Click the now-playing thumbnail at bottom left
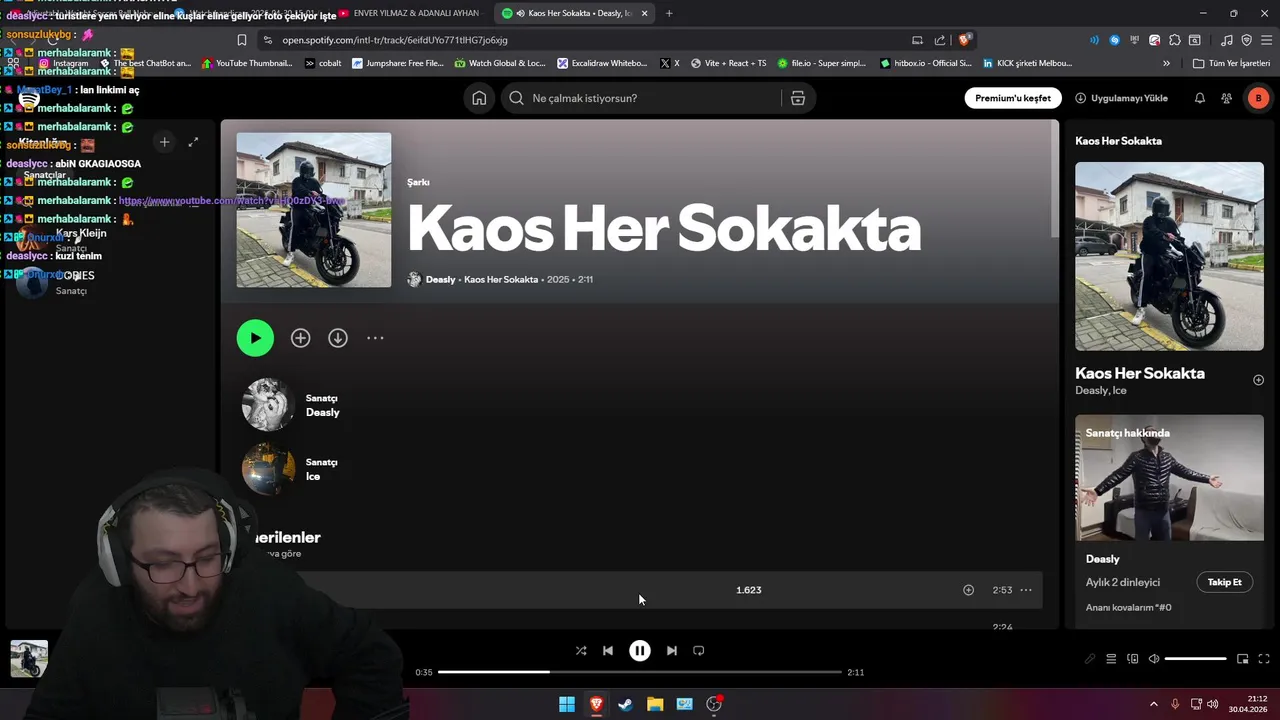This screenshot has height=720, width=1280. (x=29, y=659)
